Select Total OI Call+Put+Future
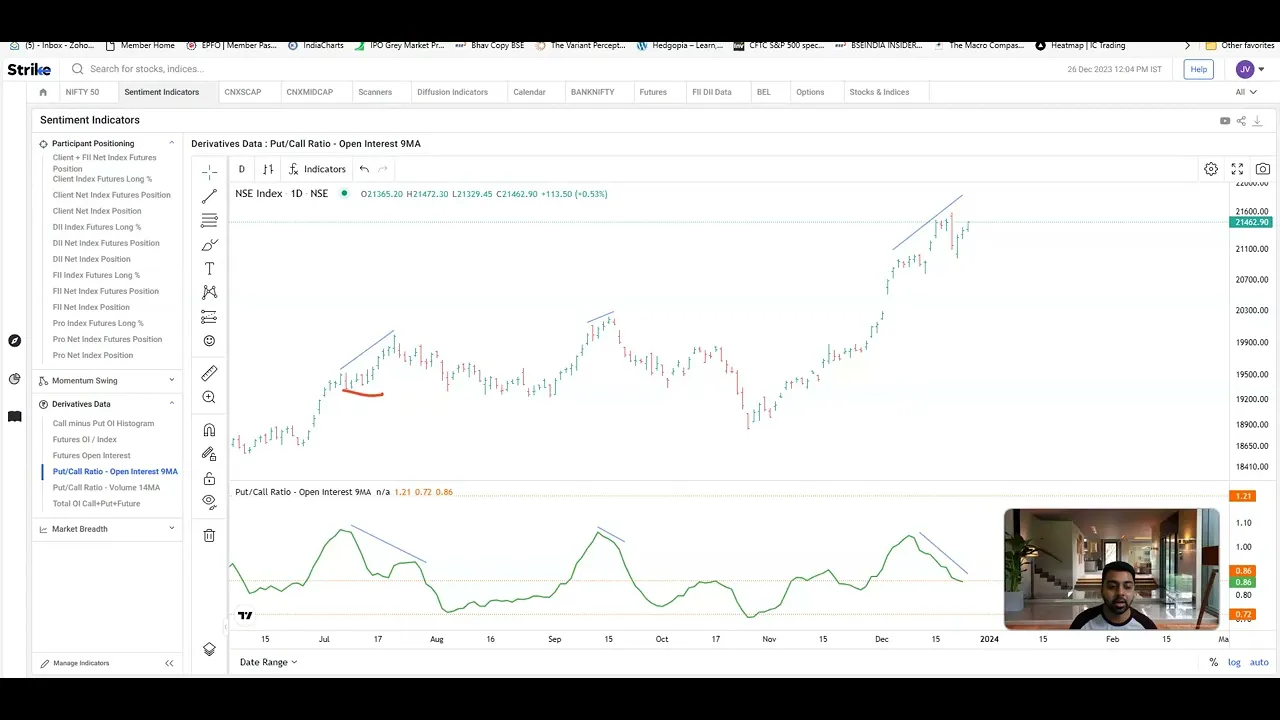 click(x=96, y=504)
